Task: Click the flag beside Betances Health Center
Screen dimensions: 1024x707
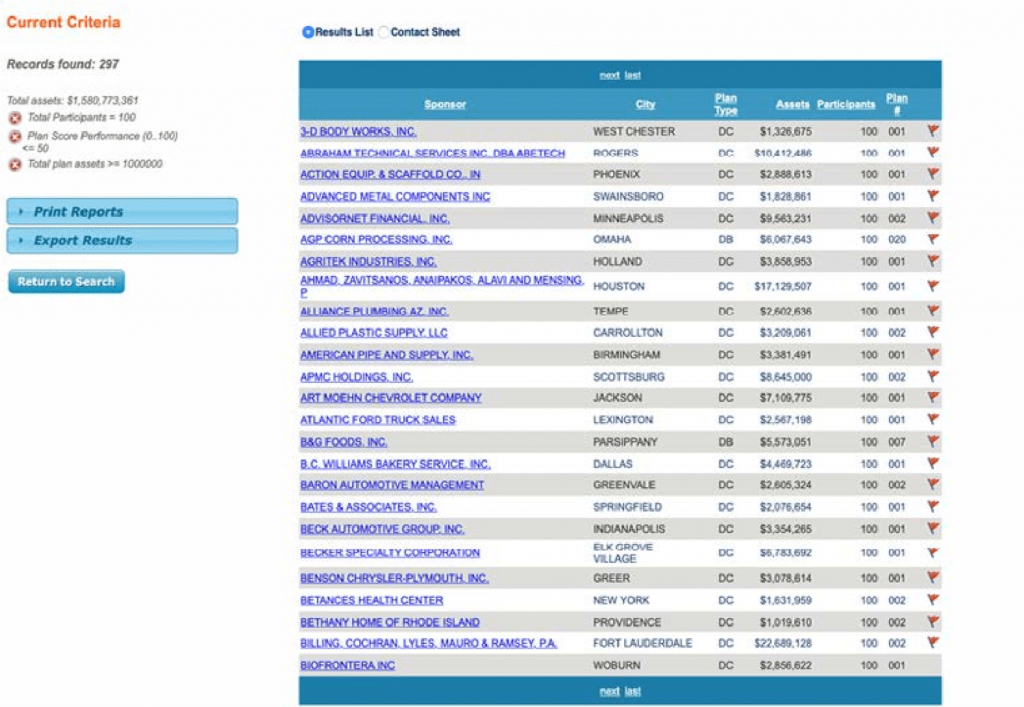Action: (933, 600)
